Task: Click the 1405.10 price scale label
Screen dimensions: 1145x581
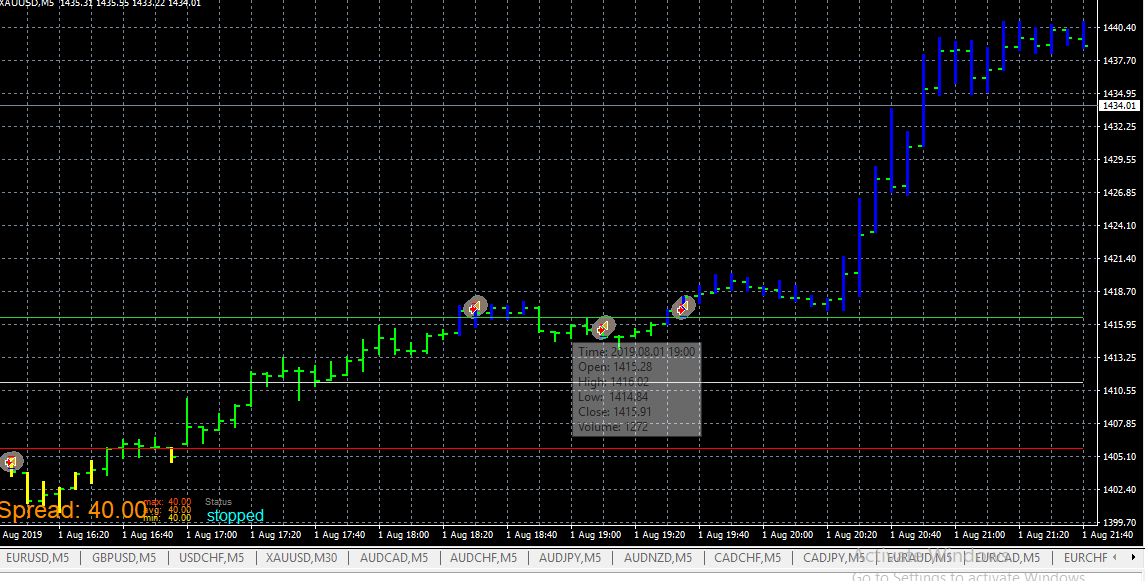Action: (x=1120, y=456)
